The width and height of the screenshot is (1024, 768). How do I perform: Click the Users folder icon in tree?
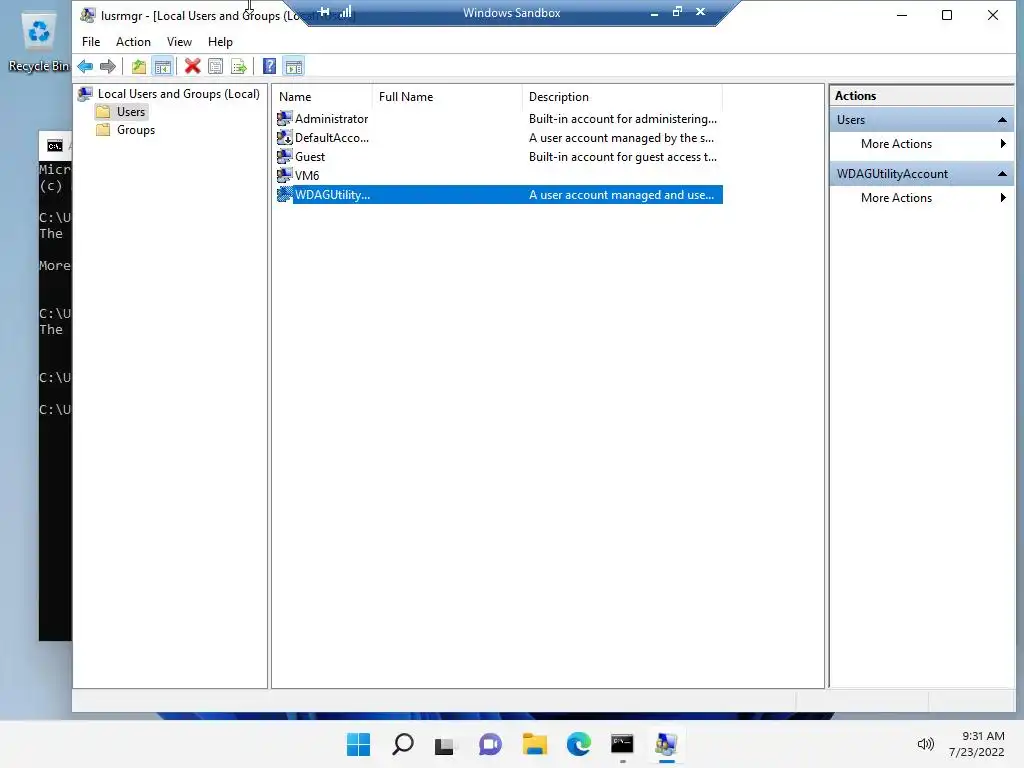[103, 112]
